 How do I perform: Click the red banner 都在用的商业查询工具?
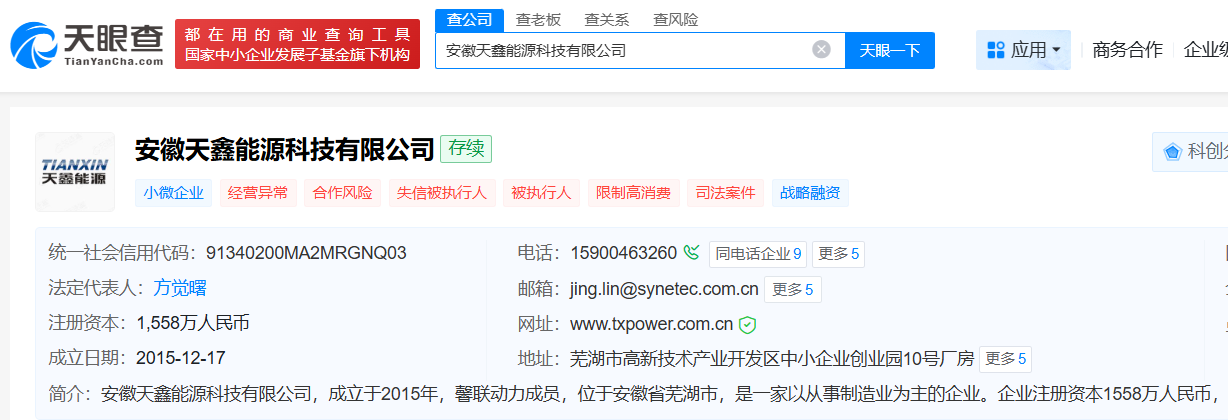tap(297, 44)
